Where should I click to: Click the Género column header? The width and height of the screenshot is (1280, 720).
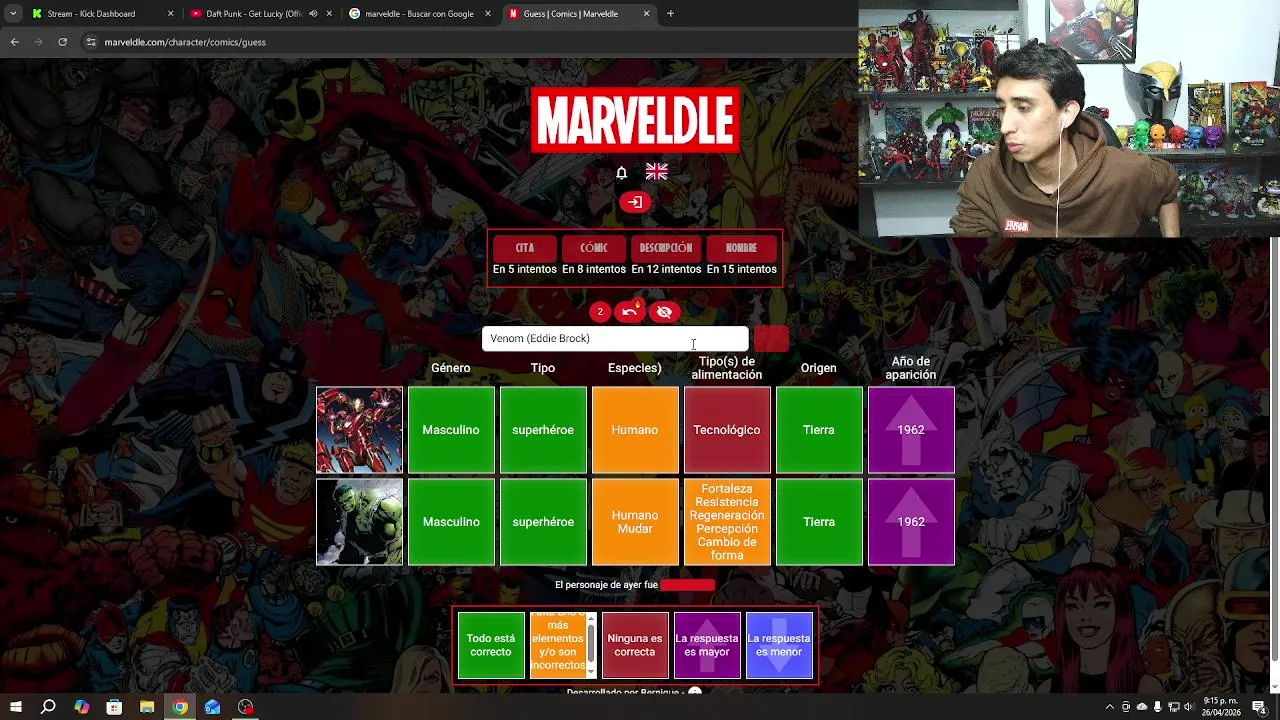tap(451, 368)
